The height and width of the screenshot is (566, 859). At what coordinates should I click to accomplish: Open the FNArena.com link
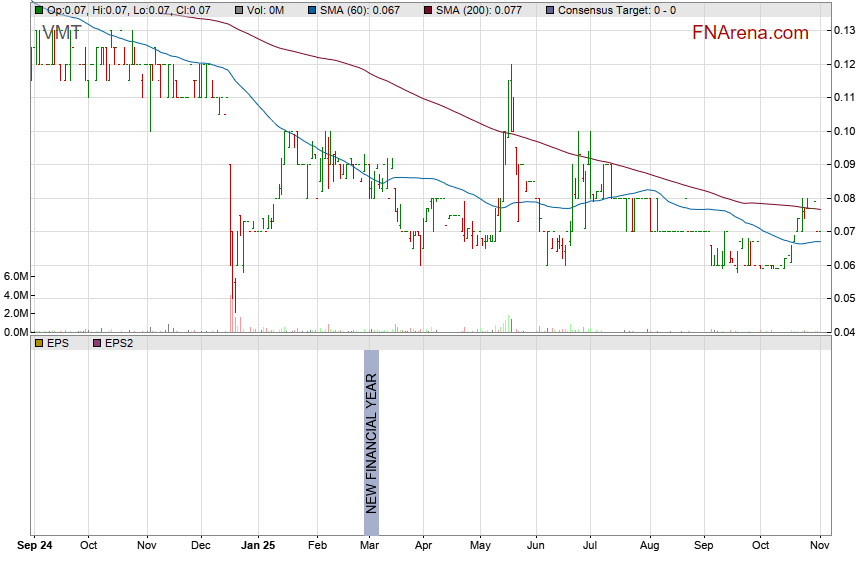(750, 33)
